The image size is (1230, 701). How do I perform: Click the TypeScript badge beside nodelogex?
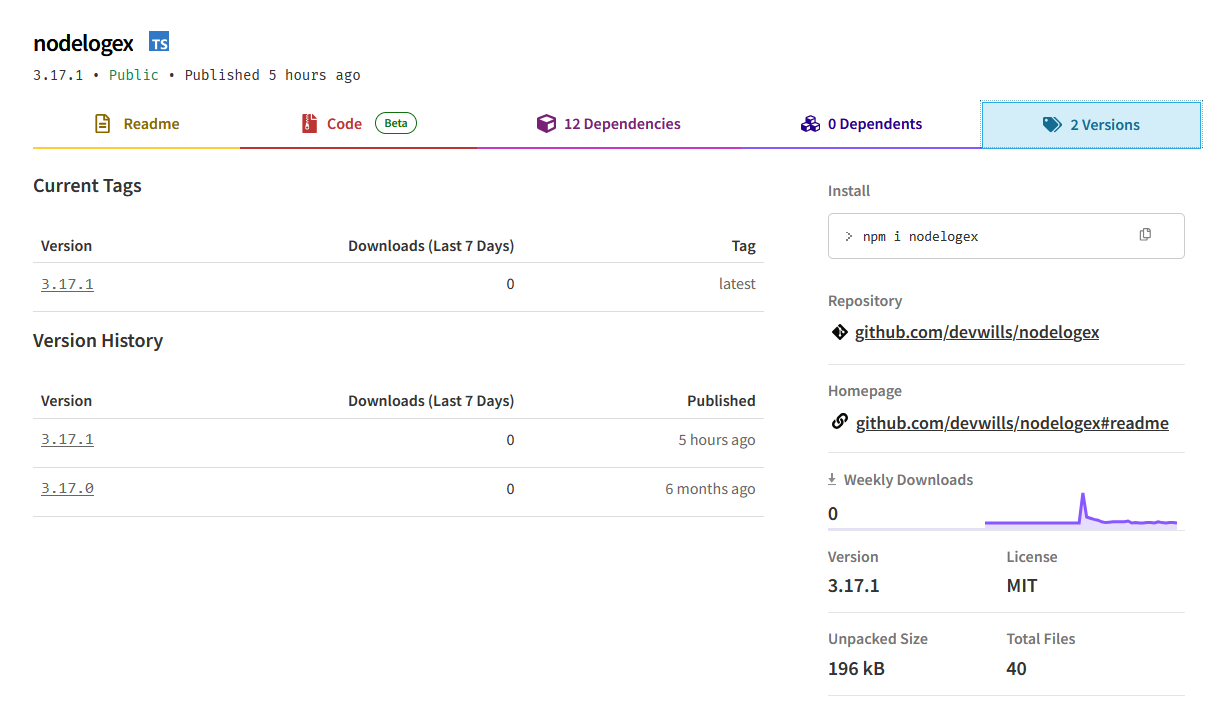159,41
